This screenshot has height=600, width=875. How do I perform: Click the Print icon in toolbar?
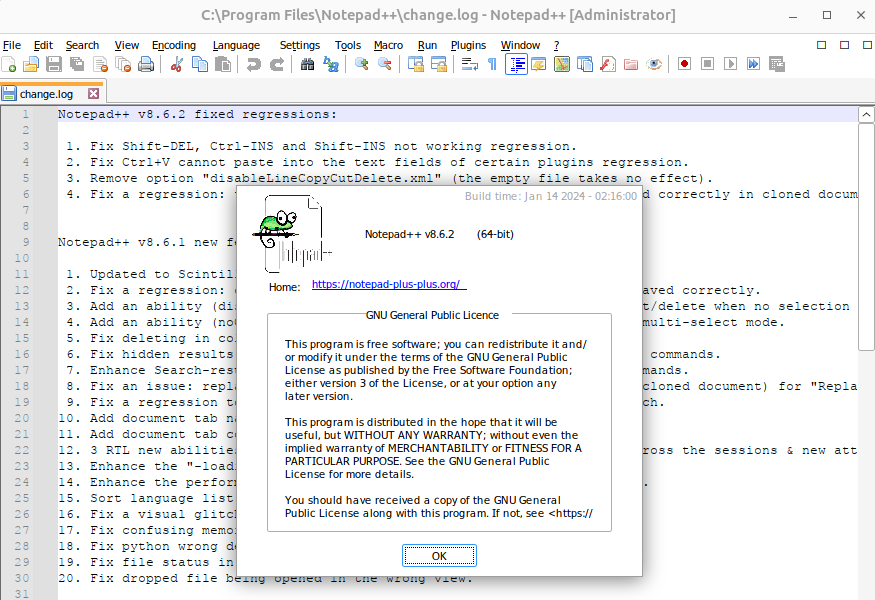[x=146, y=64]
